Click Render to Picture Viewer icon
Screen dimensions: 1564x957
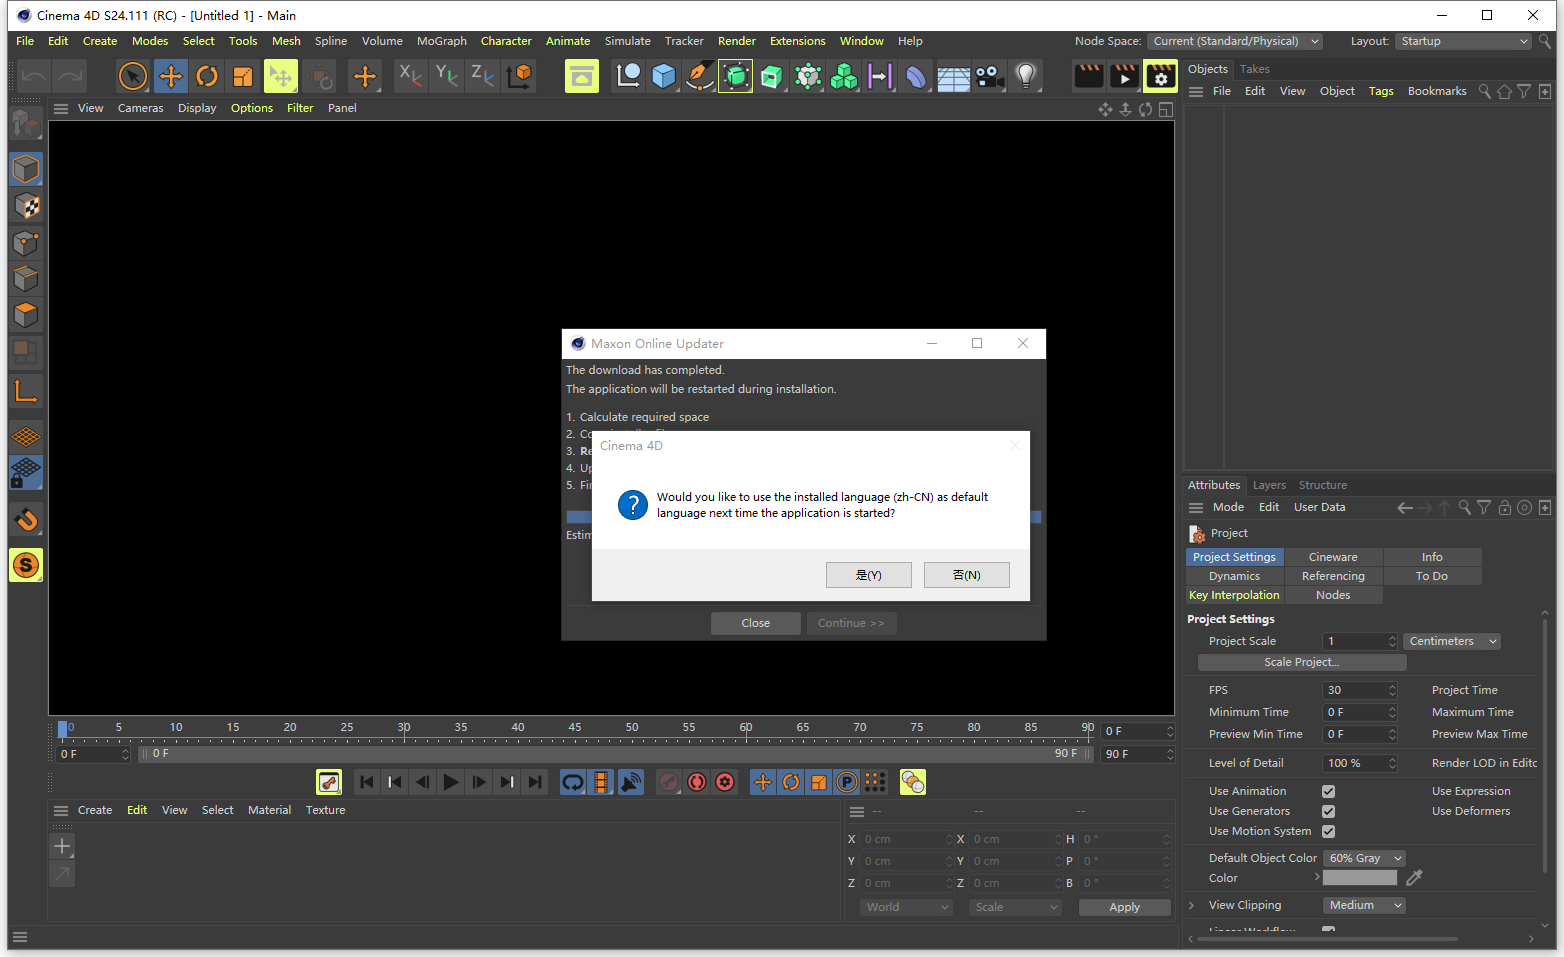[1124, 76]
